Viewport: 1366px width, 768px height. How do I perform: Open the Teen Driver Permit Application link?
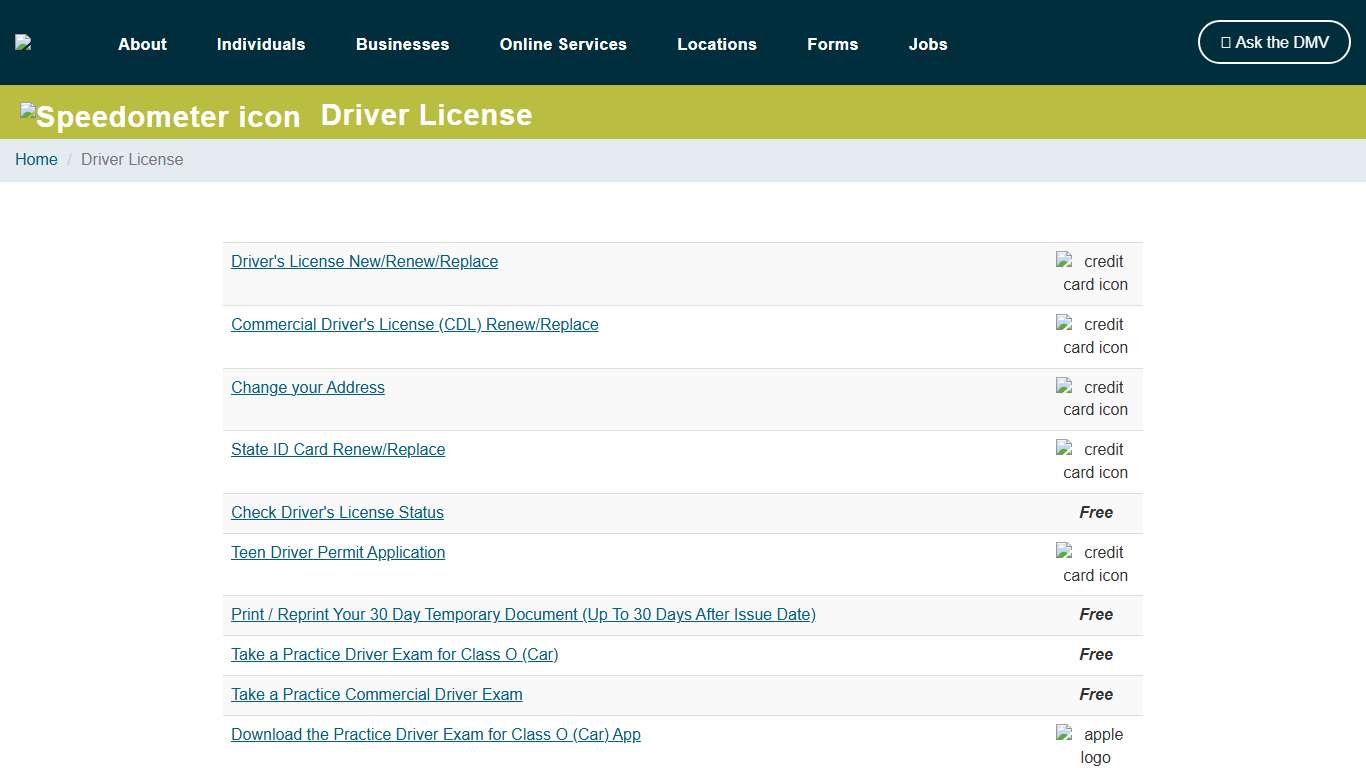point(338,552)
